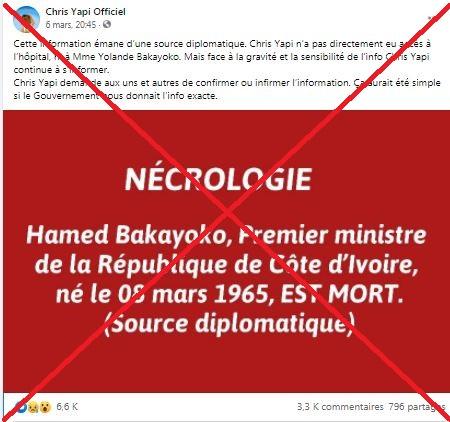Image resolution: width=450 pixels, height=422 pixels.
Task: Click the blue Like reaction icon
Action: coord(22,407)
